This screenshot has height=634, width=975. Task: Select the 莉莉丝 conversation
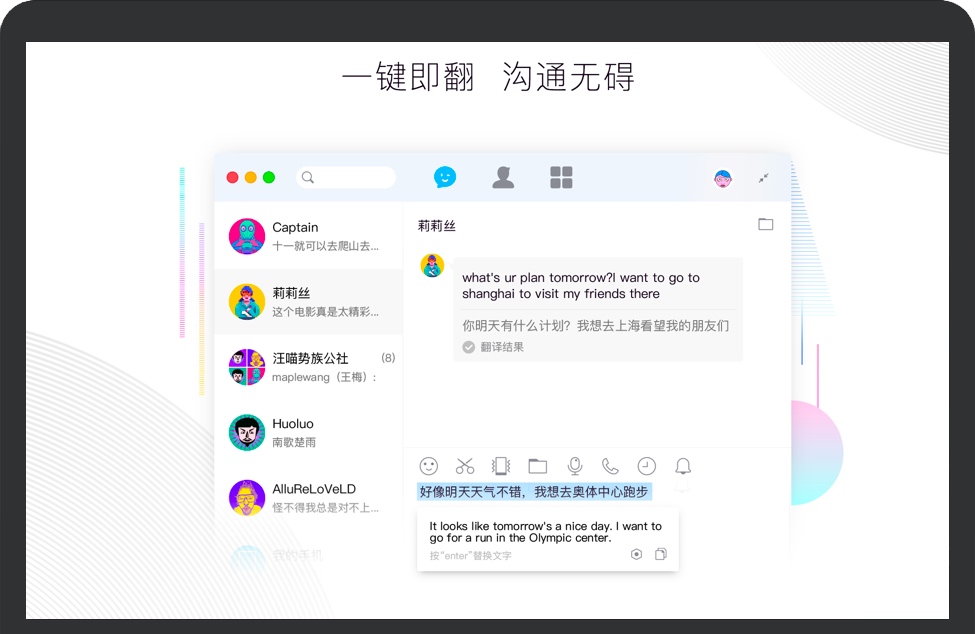(310, 302)
